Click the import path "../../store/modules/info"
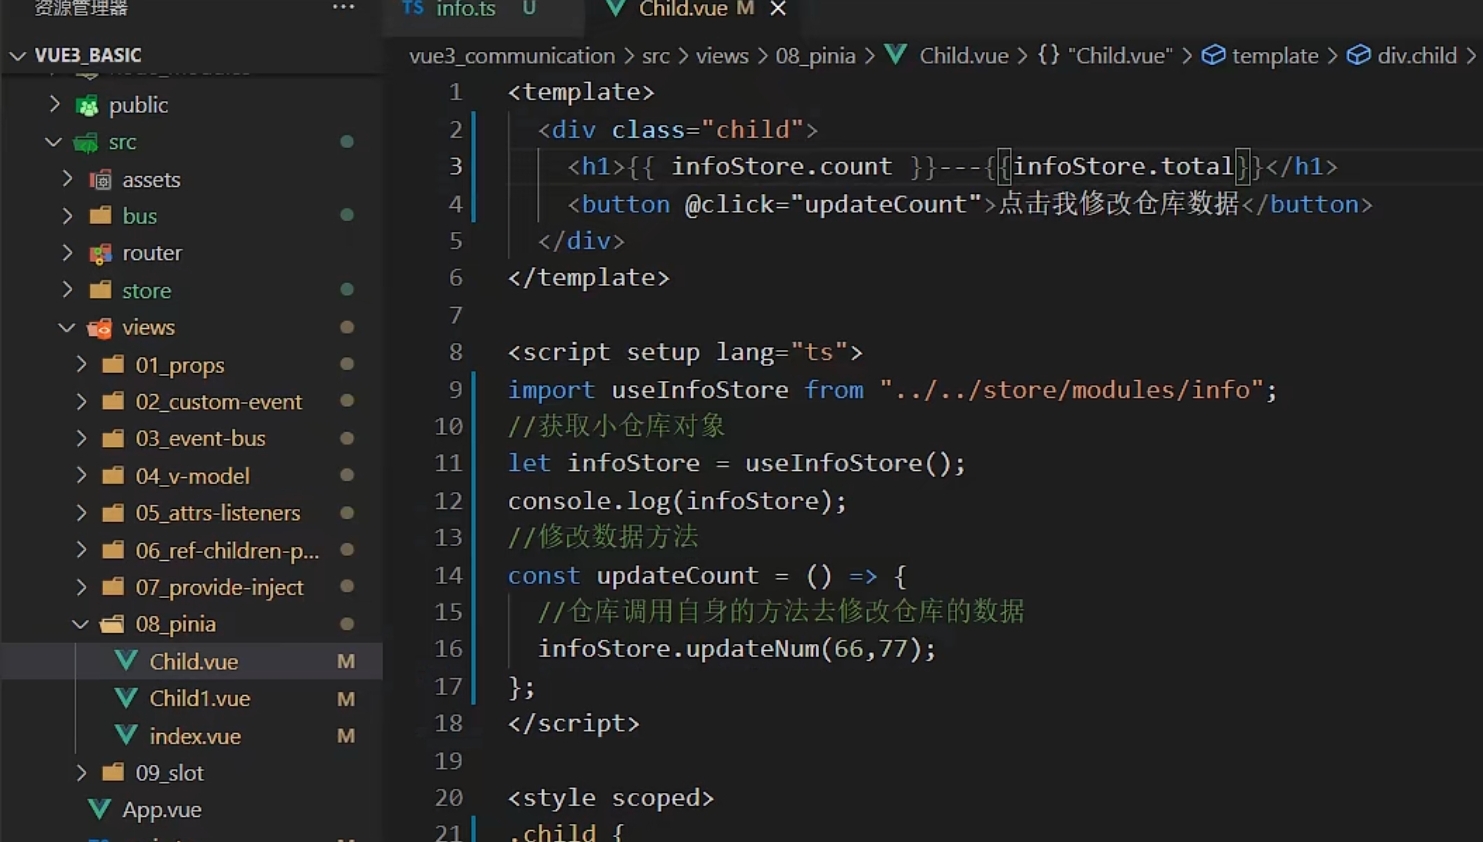The height and width of the screenshot is (842, 1483). [1071, 390]
